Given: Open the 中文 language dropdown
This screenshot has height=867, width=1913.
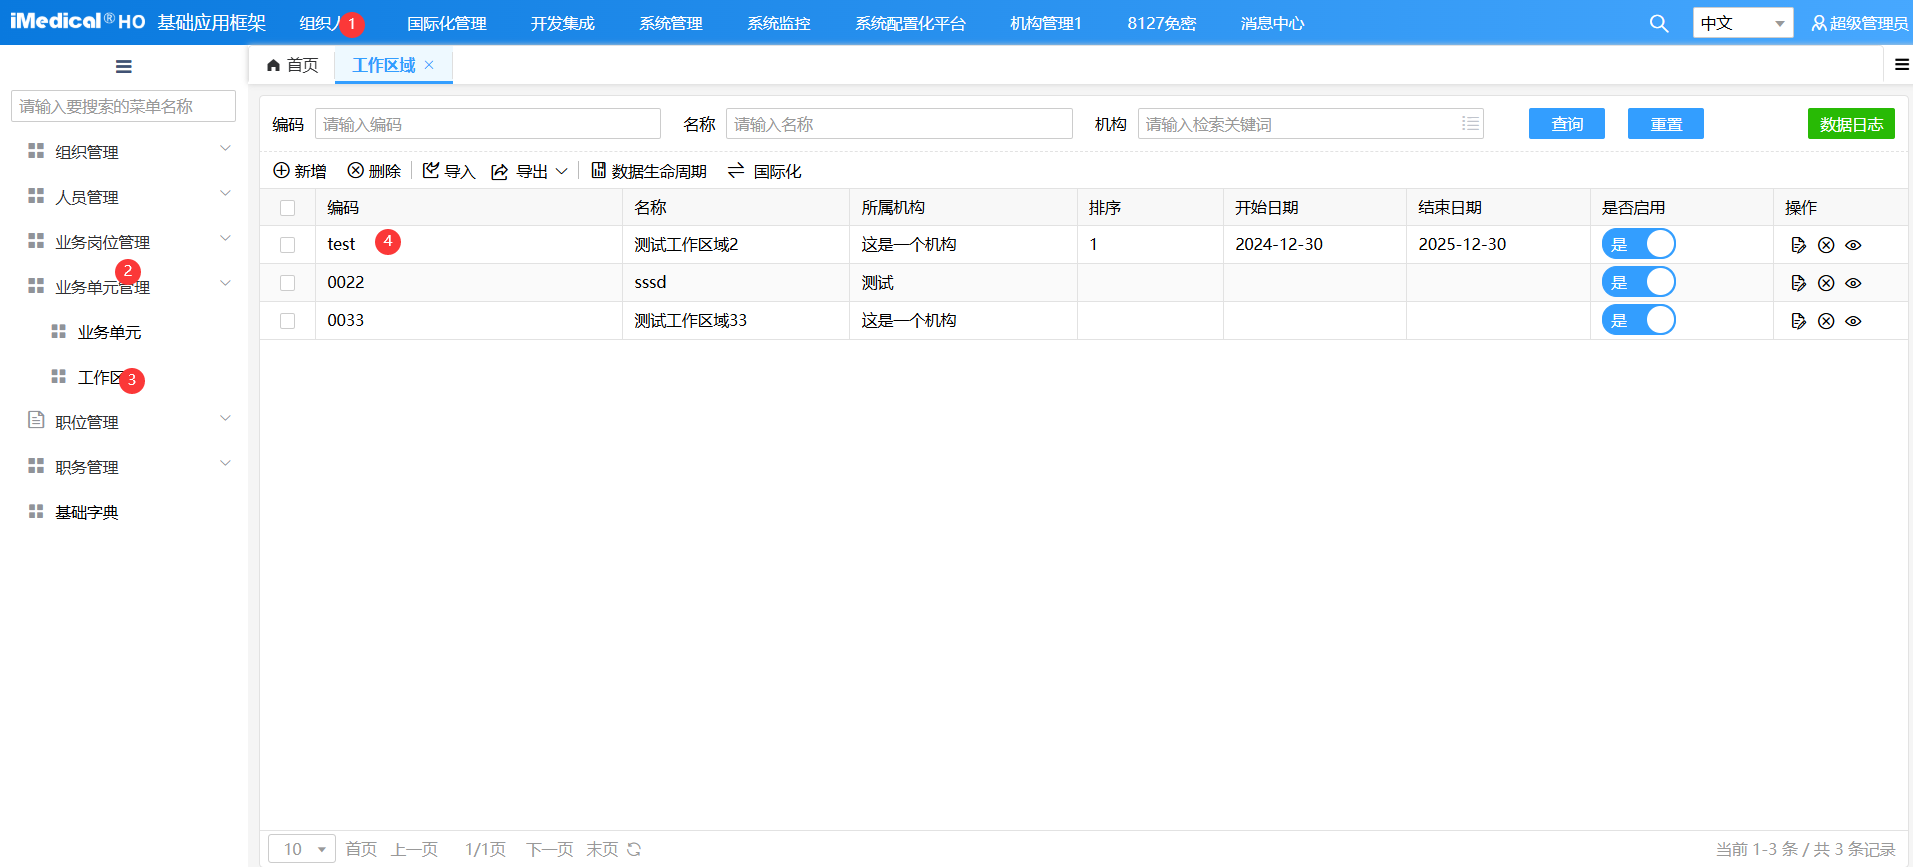Looking at the screenshot, I should pos(1742,23).
